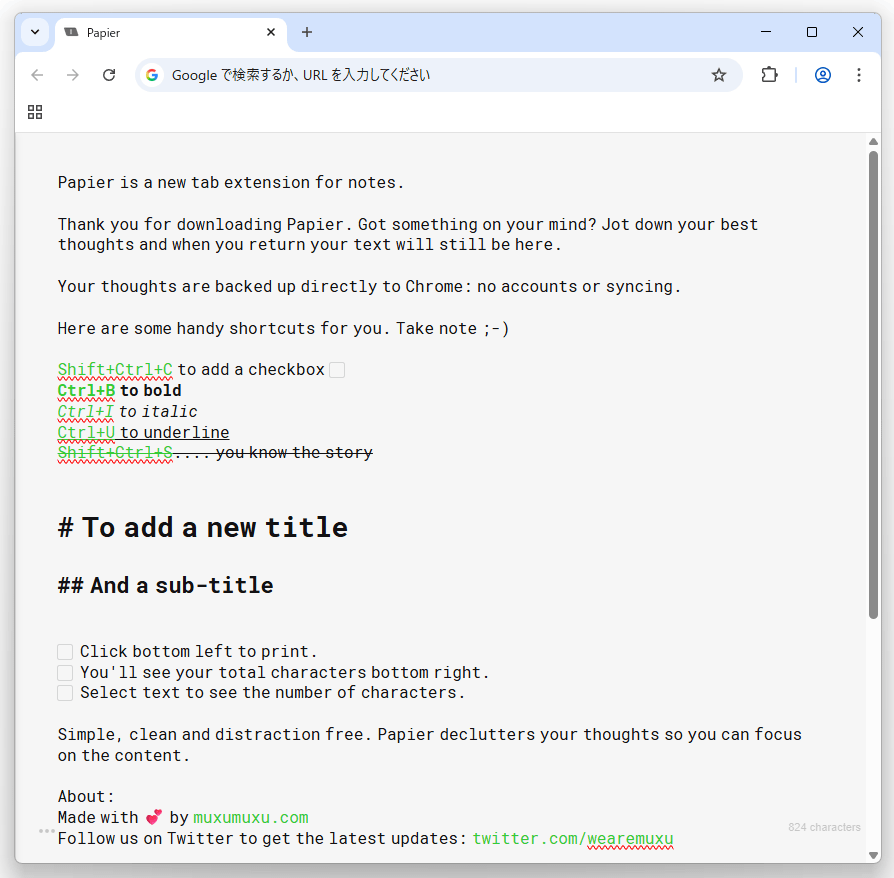Screen dimensions: 894x878
Task: Click the pink hearts emoji
Action: pos(154,818)
